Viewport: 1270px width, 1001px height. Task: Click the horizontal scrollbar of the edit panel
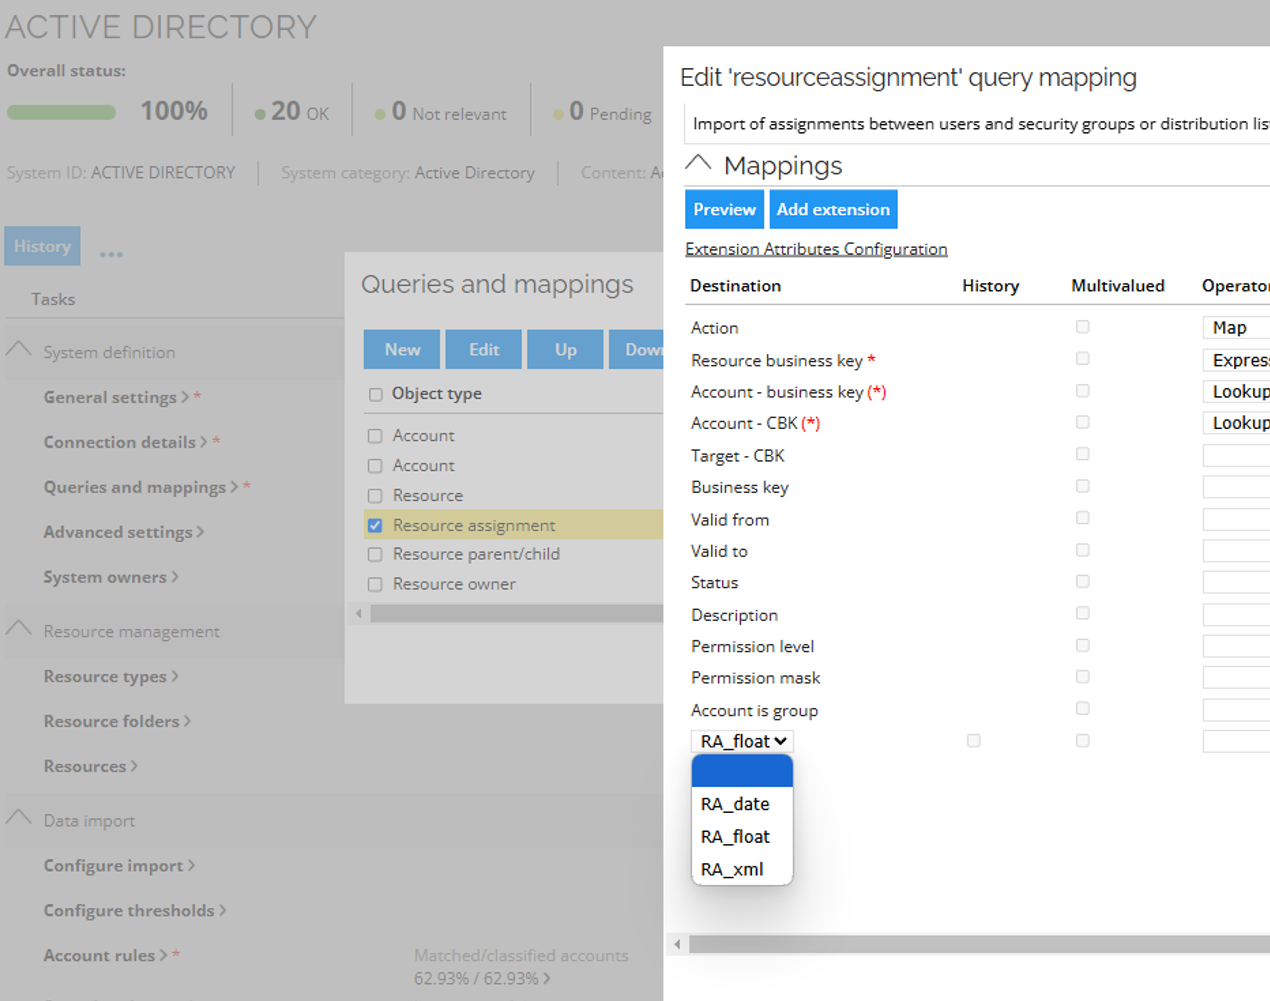(x=979, y=944)
